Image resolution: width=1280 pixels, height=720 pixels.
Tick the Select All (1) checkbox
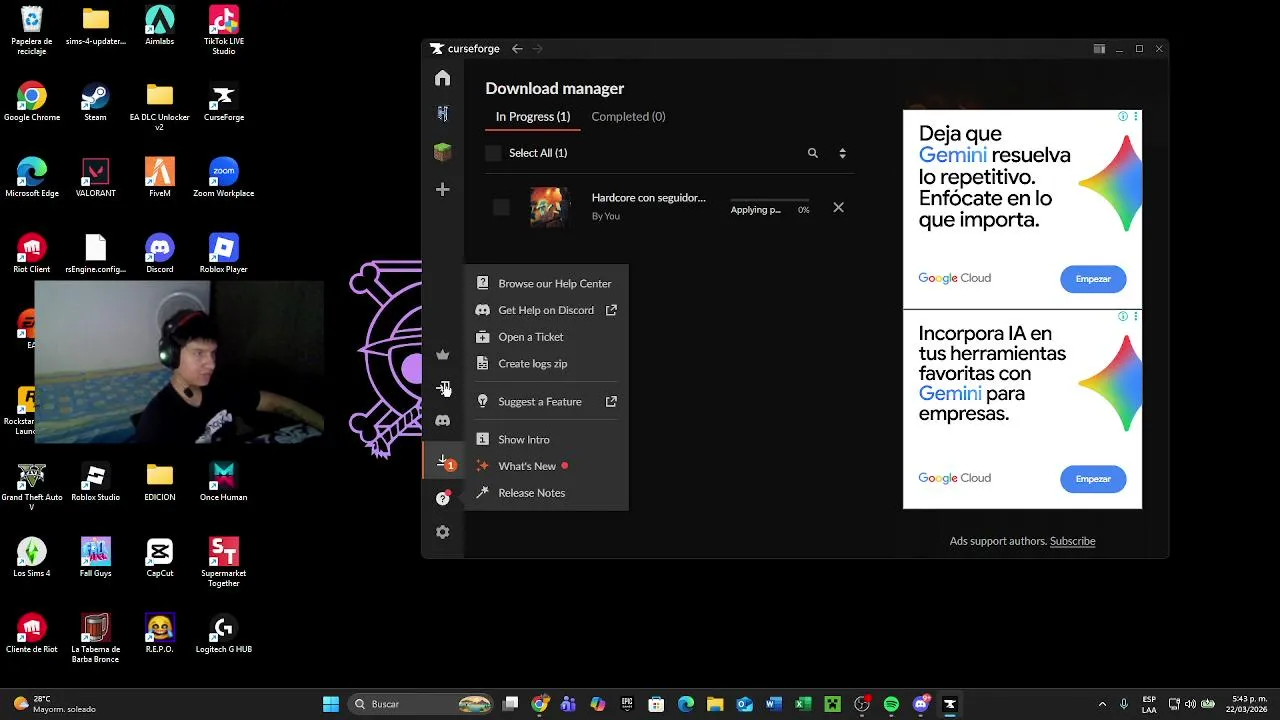point(493,153)
